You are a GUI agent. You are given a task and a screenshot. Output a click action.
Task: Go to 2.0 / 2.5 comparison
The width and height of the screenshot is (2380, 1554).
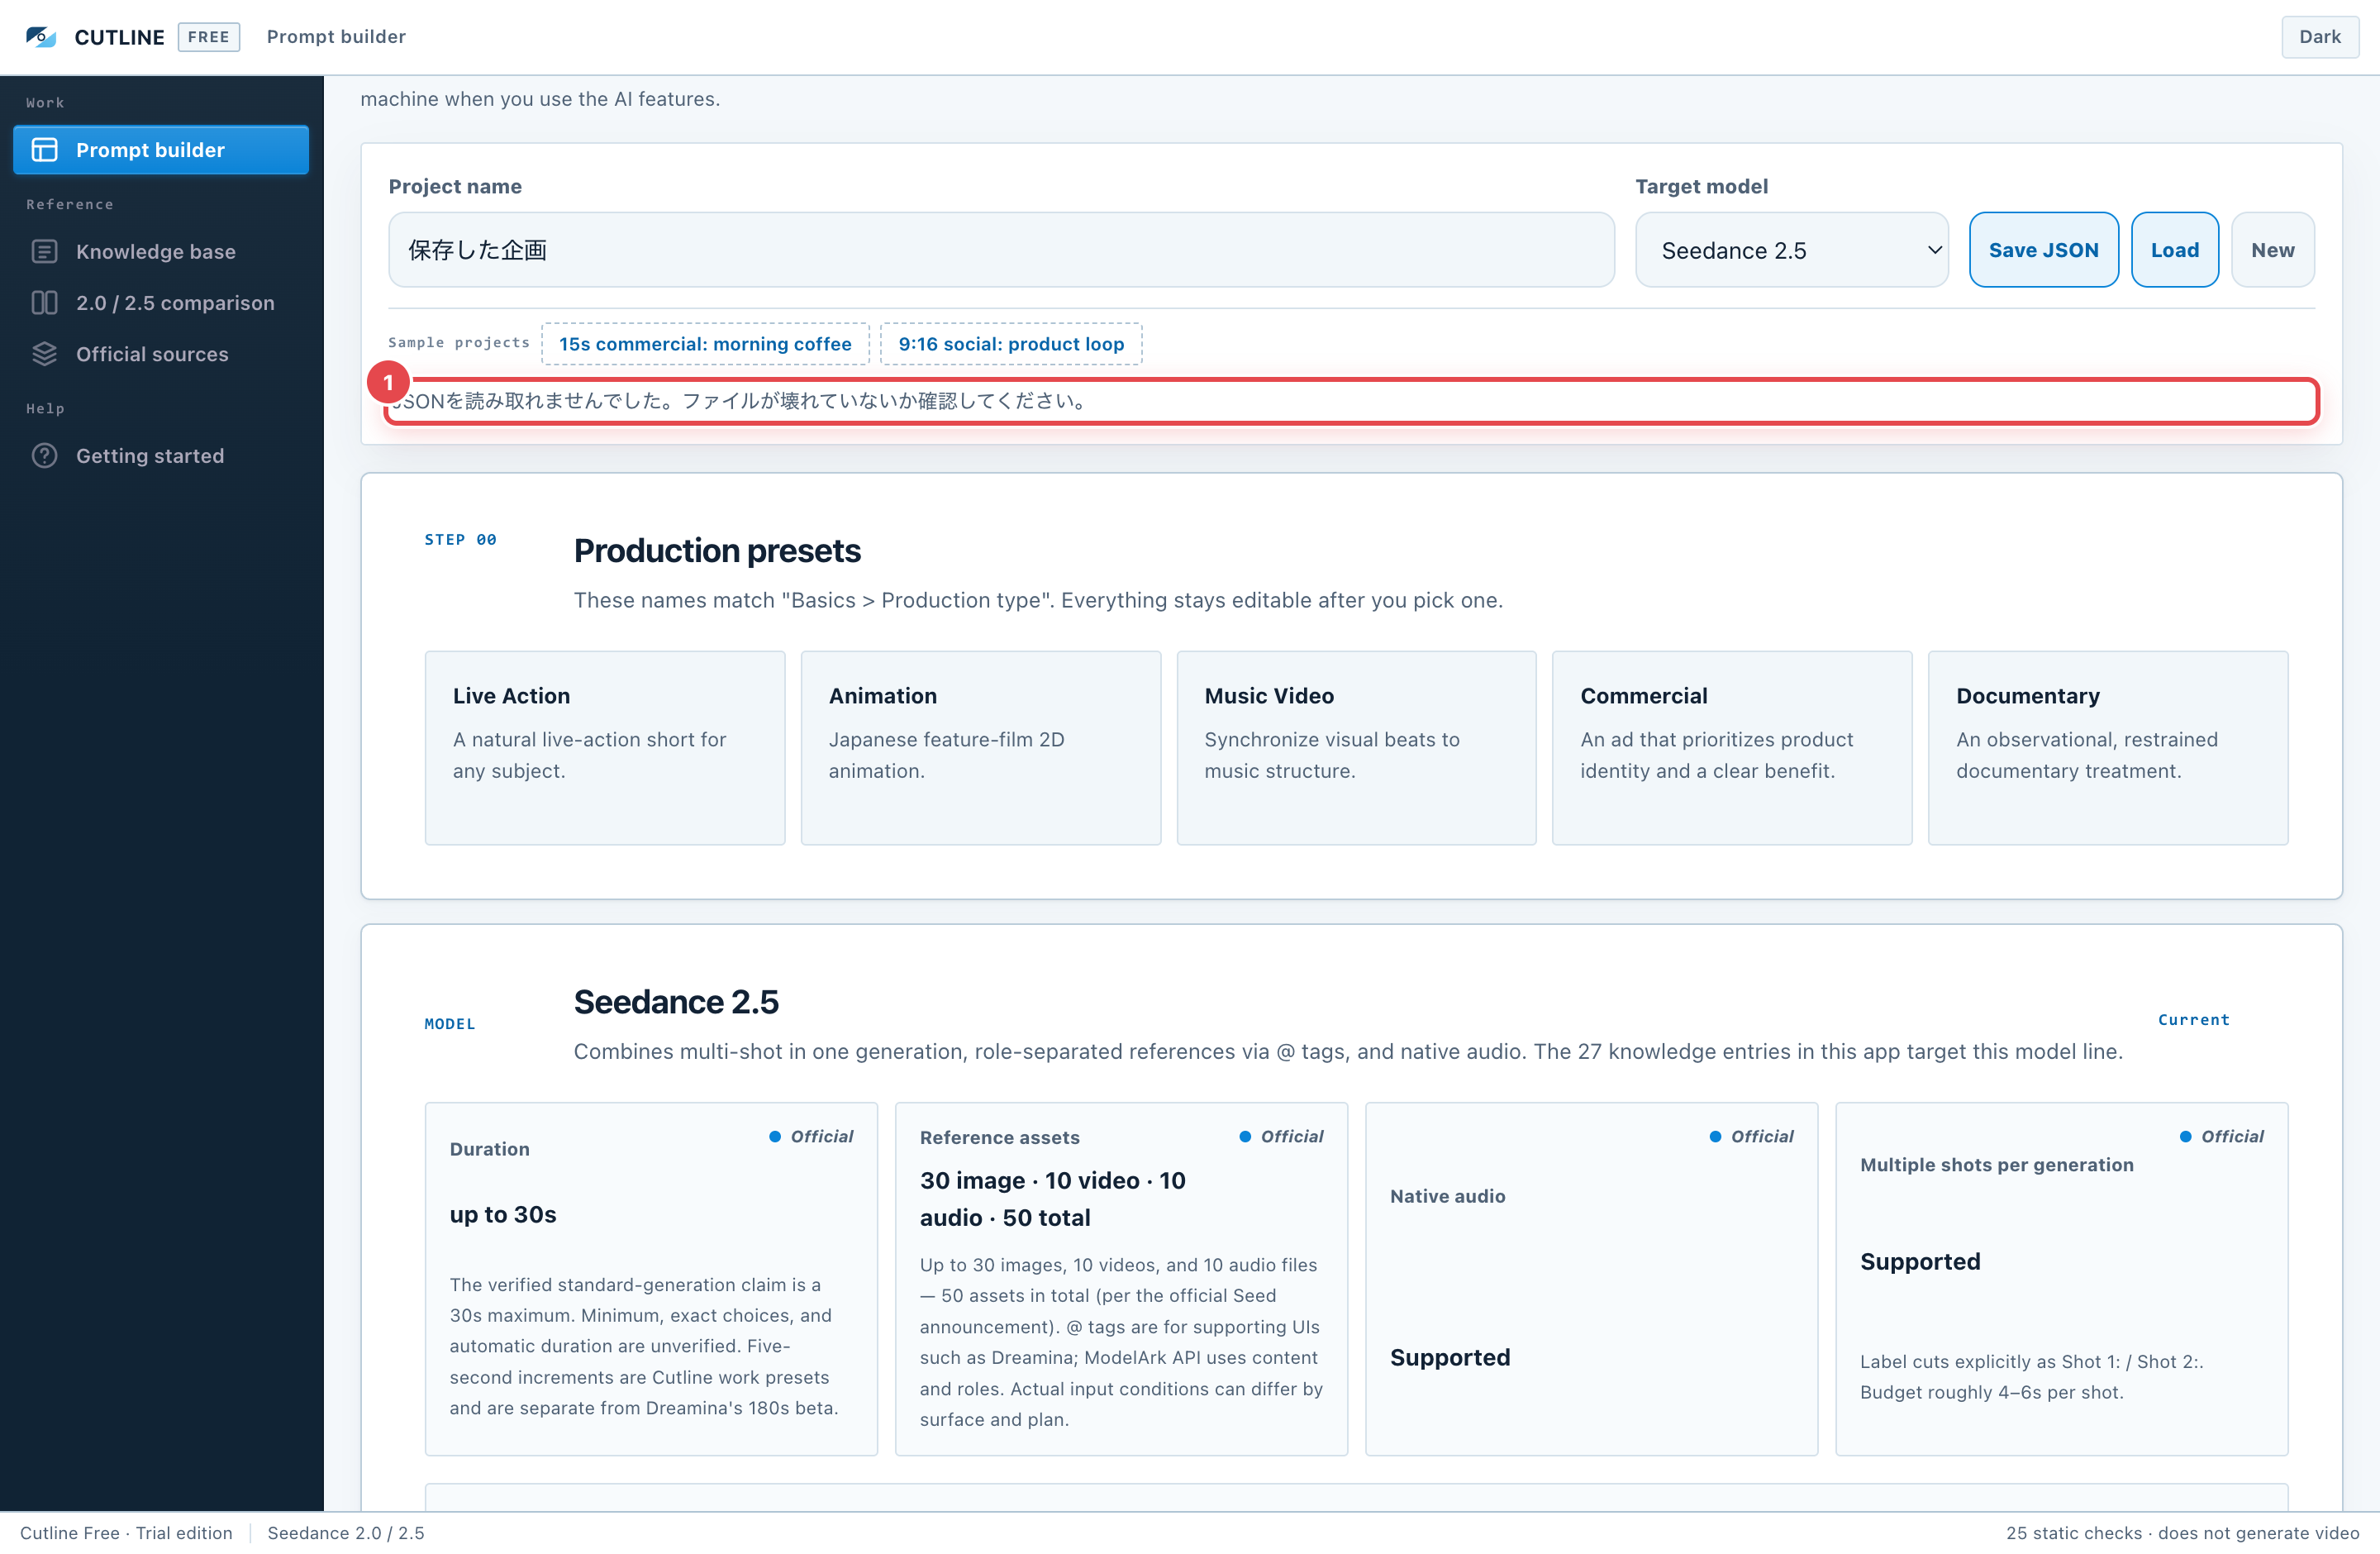click(x=161, y=303)
